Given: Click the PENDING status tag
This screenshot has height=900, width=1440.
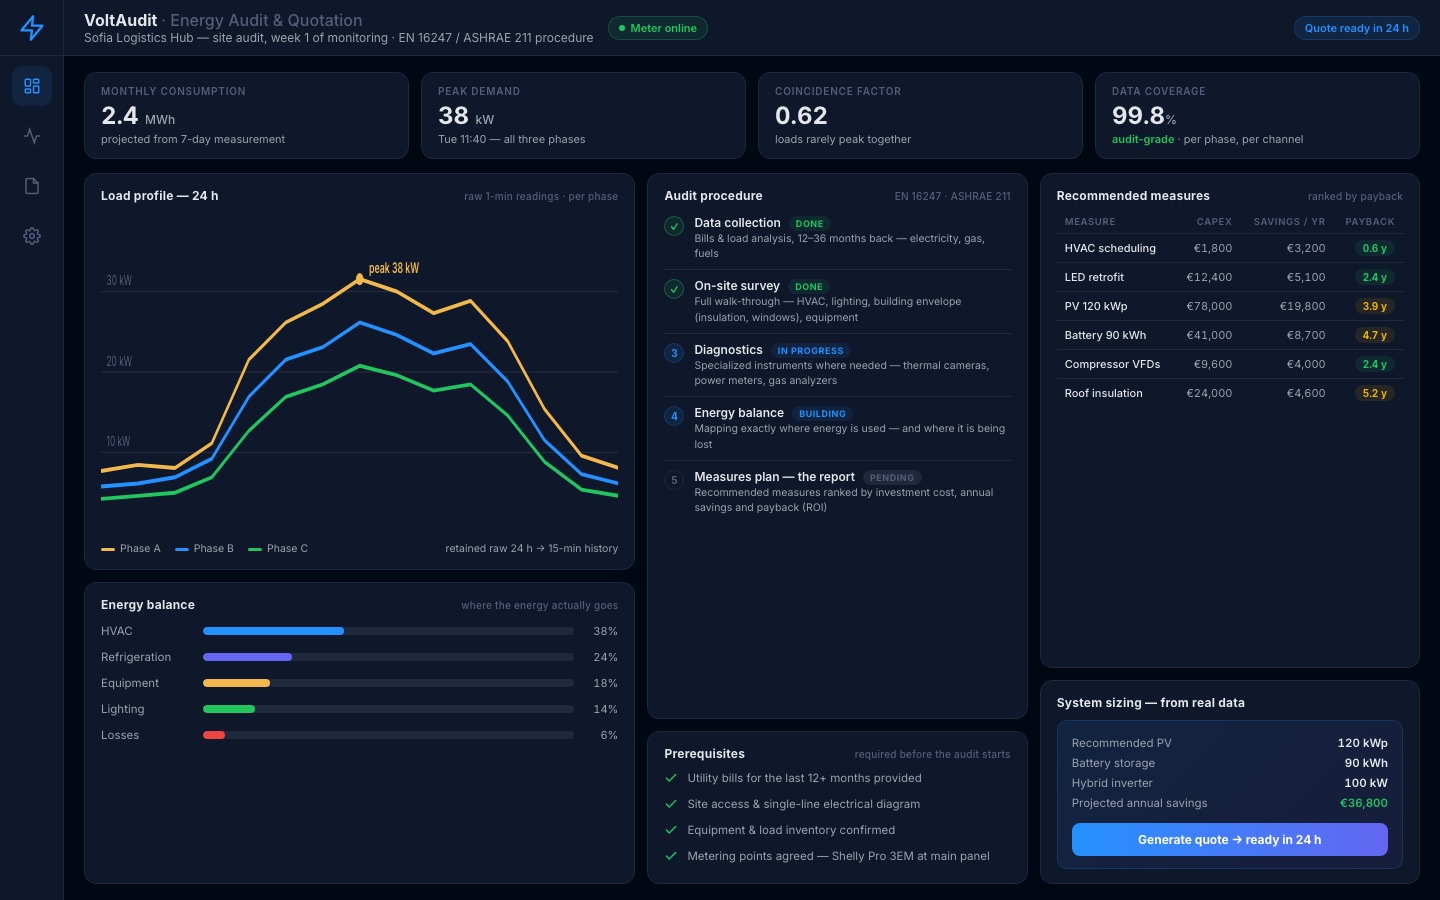Looking at the screenshot, I should 891,478.
